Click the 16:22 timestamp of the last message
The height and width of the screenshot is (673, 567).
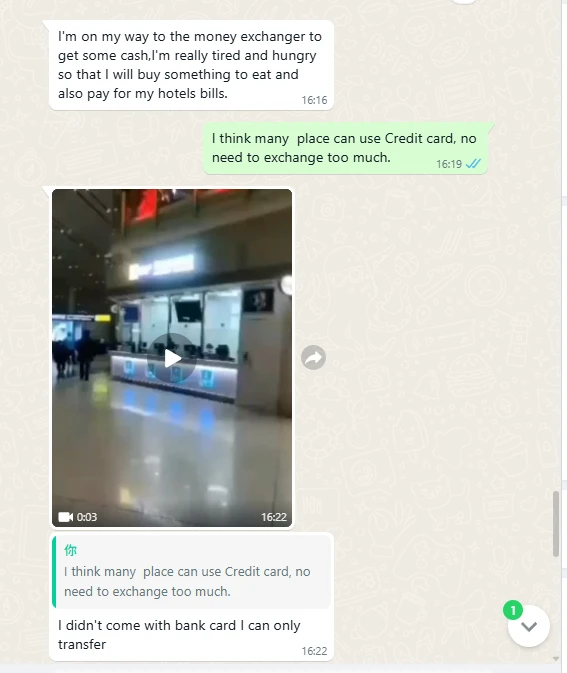[314, 651]
